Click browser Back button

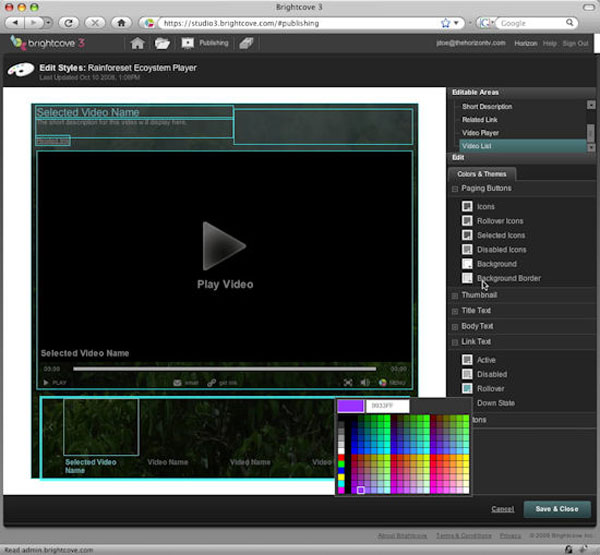coord(15,23)
